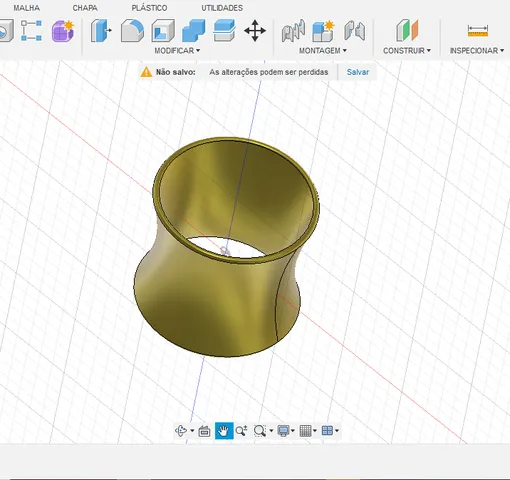
Task: Select the Fillet tool icon
Action: click(132, 31)
